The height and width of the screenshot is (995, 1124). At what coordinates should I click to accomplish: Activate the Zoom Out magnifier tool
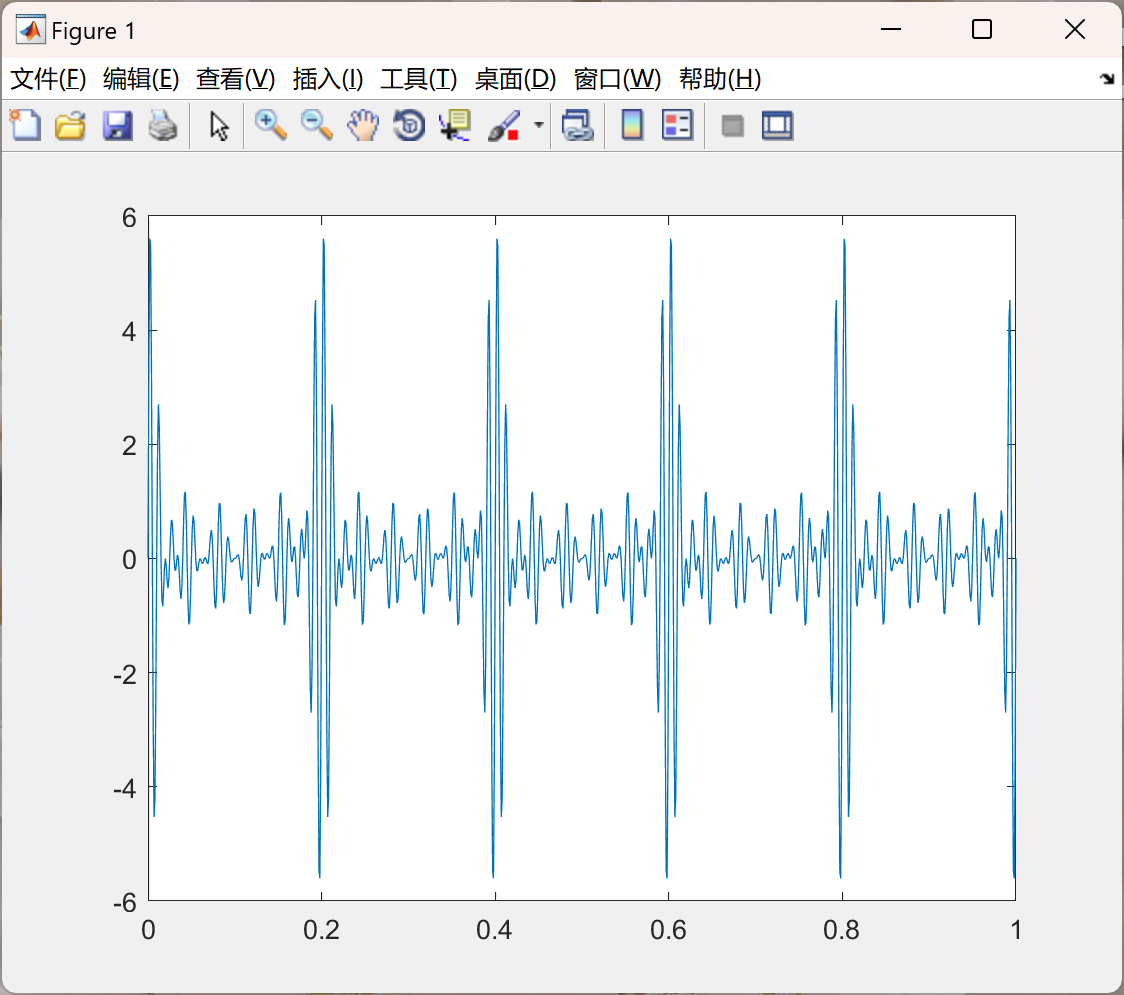(x=317, y=125)
